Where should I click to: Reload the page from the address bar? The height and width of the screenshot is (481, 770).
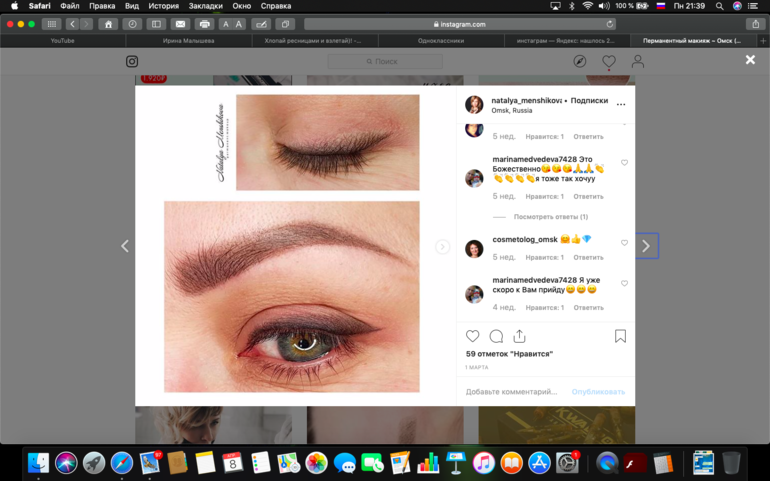click(x=610, y=24)
